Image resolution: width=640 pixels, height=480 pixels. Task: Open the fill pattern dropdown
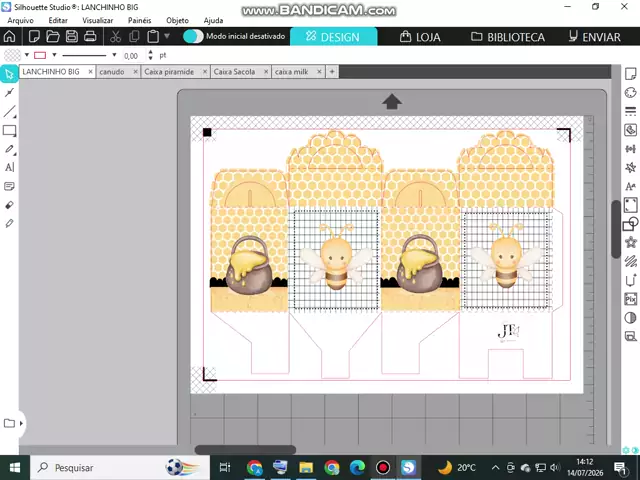tap(27, 55)
